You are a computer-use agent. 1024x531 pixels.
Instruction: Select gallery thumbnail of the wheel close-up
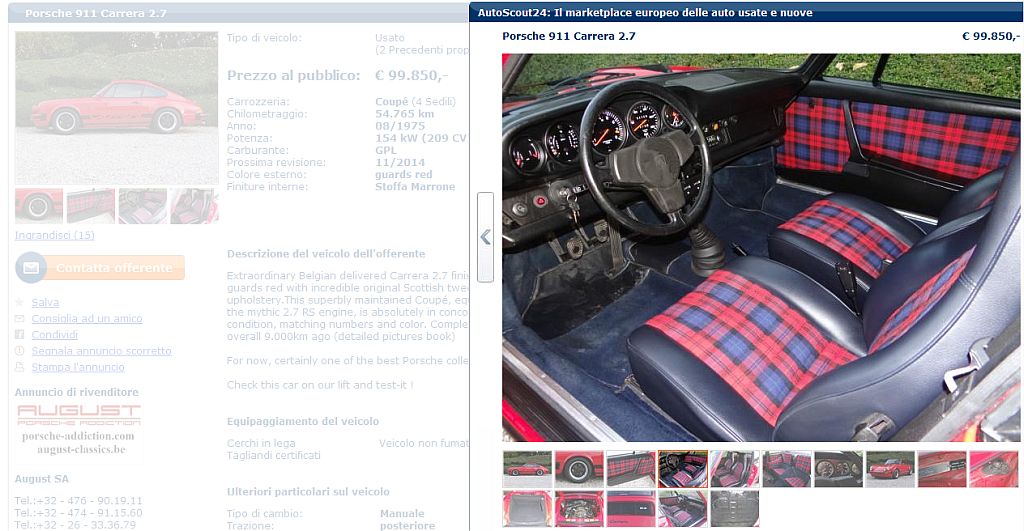[x=579, y=469]
